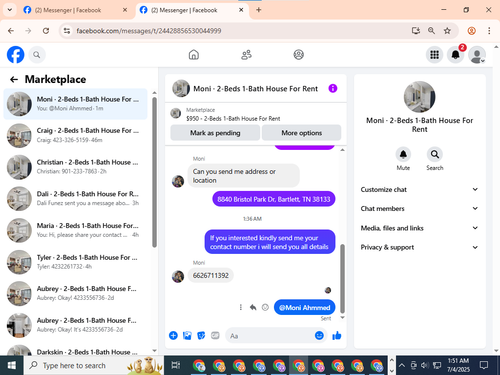Click the conversation list scrollbar
This screenshot has width=500, height=375.
point(154,172)
